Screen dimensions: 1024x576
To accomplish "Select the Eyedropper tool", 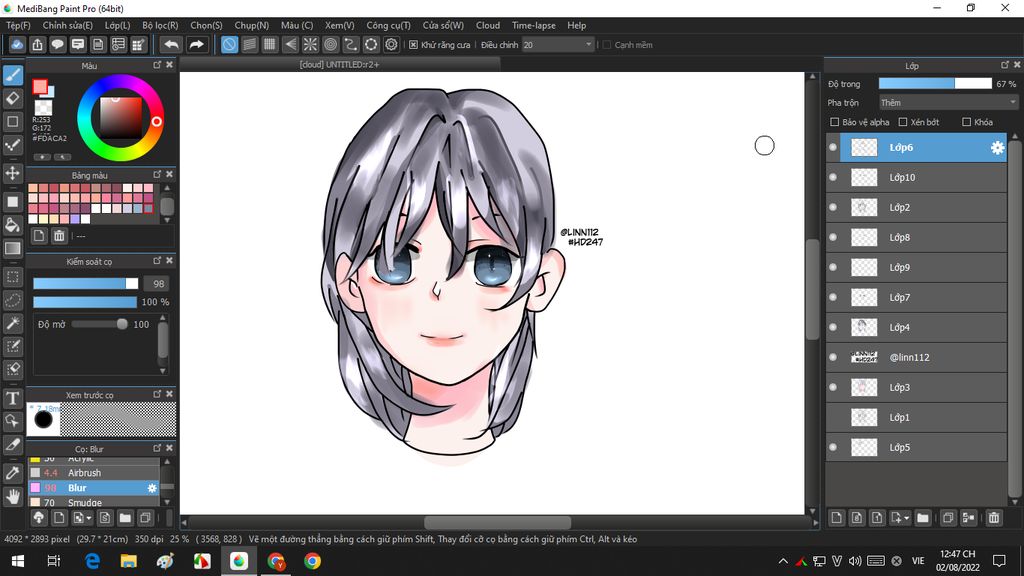I will tap(12, 473).
